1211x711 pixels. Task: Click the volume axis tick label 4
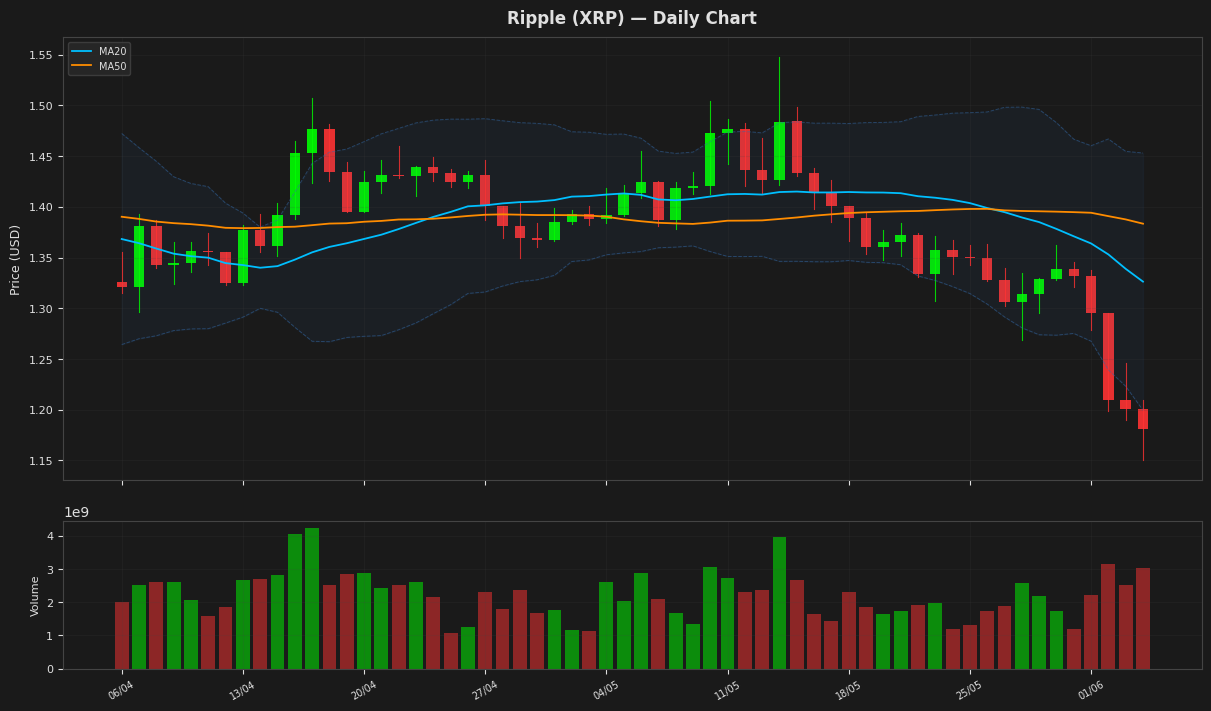[49, 536]
